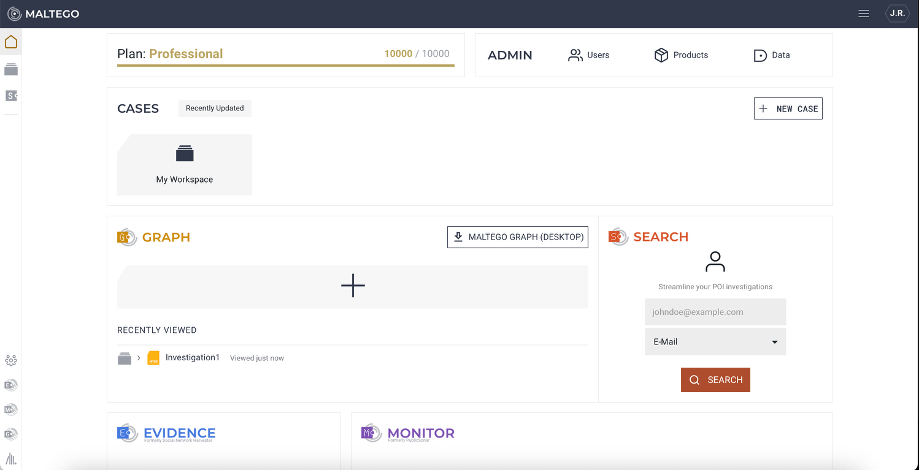Open the J.R. user profile badge
This screenshot has width=920, height=470.
(897, 13)
